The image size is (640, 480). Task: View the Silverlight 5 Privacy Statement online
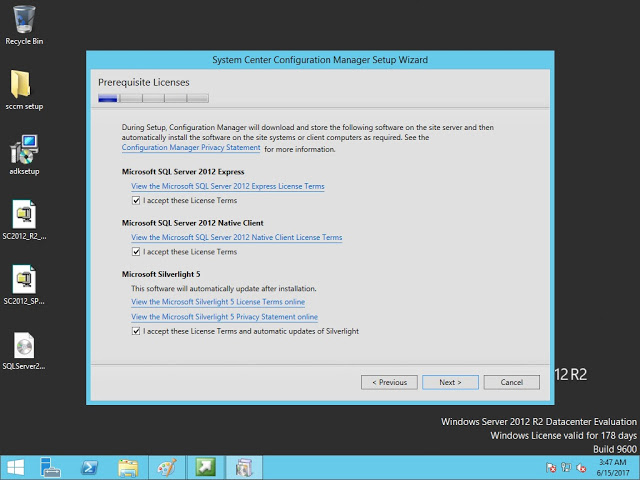tap(224, 316)
